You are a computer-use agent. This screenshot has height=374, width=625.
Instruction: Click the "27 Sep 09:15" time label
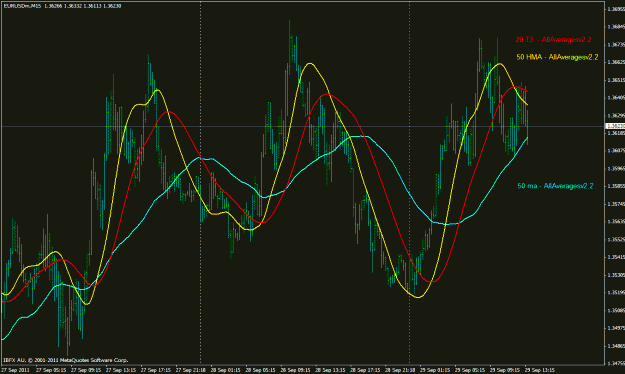coord(86,370)
